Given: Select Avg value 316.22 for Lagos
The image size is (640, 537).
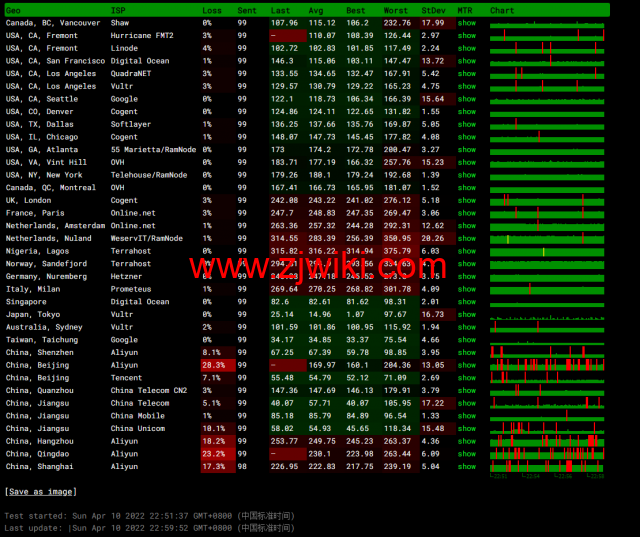Looking at the screenshot, I should pyautogui.click(x=322, y=251).
